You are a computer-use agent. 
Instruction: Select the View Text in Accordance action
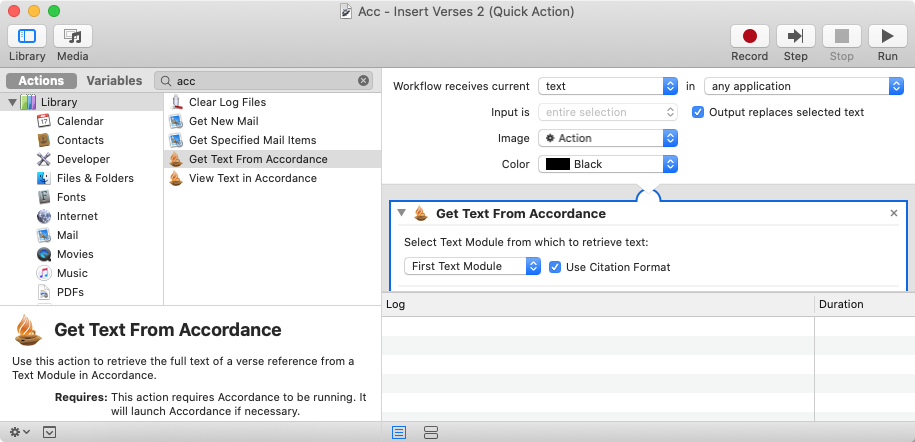click(252, 178)
